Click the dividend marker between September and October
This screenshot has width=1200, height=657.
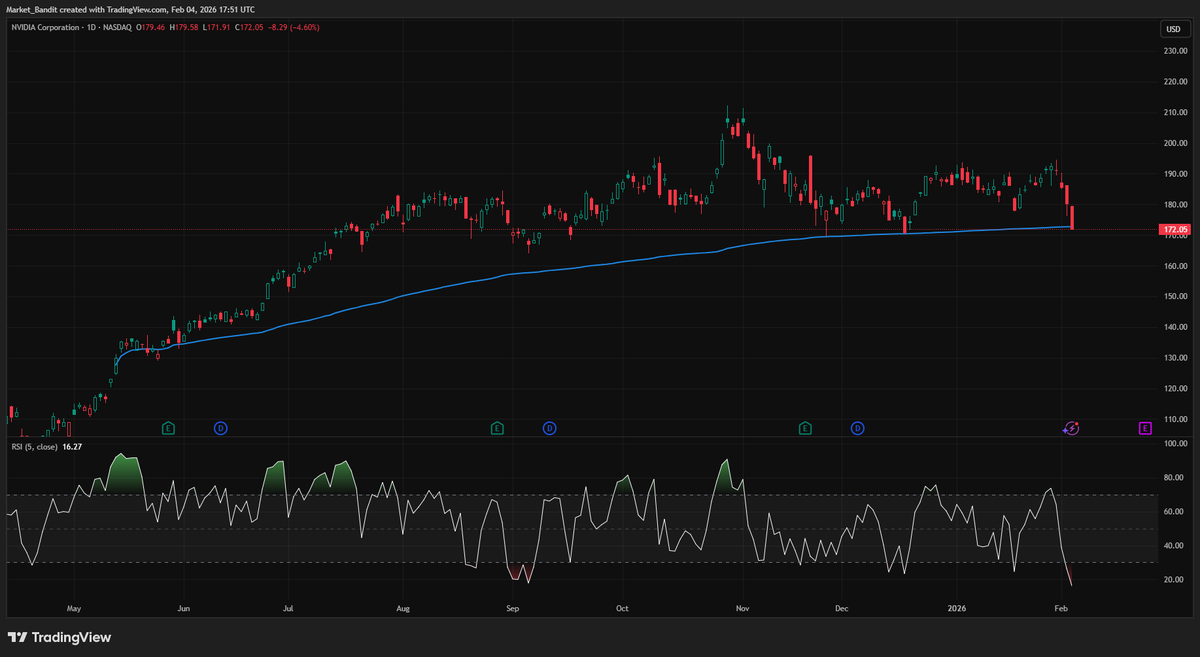549,428
